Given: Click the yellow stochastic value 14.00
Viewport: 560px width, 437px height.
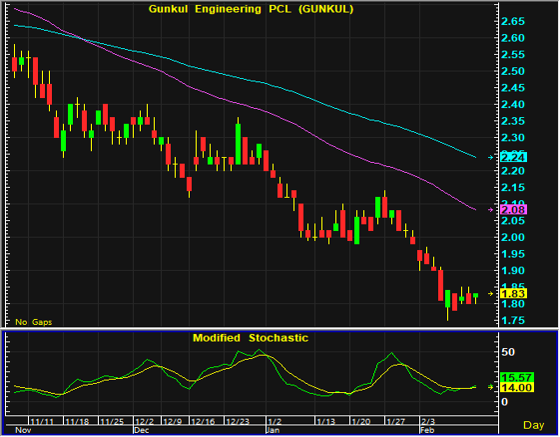Looking at the screenshot, I should tap(517, 387).
